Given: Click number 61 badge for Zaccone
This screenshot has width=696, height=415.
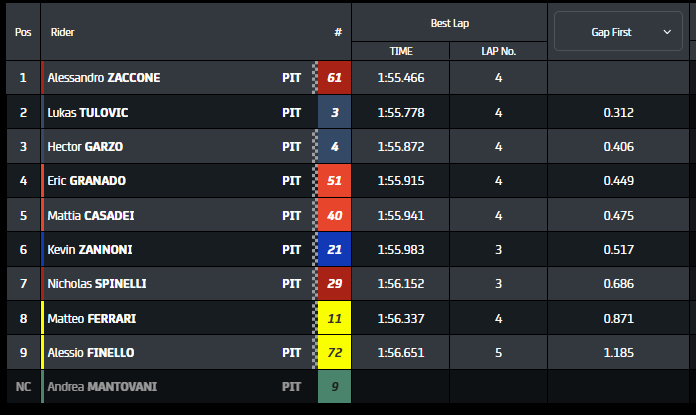Looking at the screenshot, I should [334, 78].
